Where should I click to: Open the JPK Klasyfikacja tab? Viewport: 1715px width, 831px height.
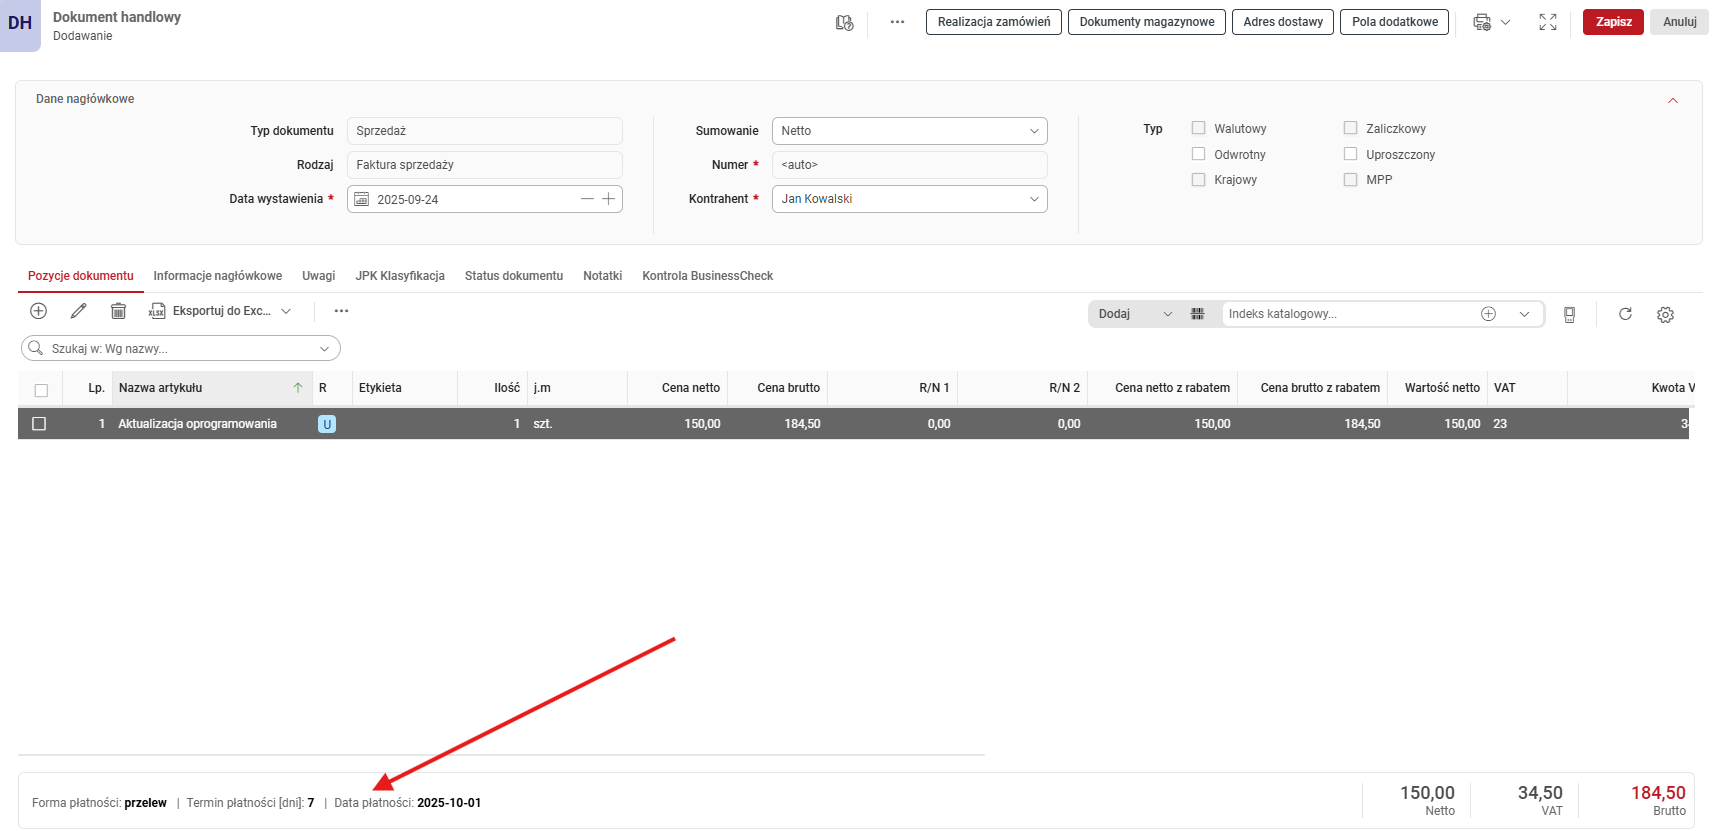tap(400, 276)
